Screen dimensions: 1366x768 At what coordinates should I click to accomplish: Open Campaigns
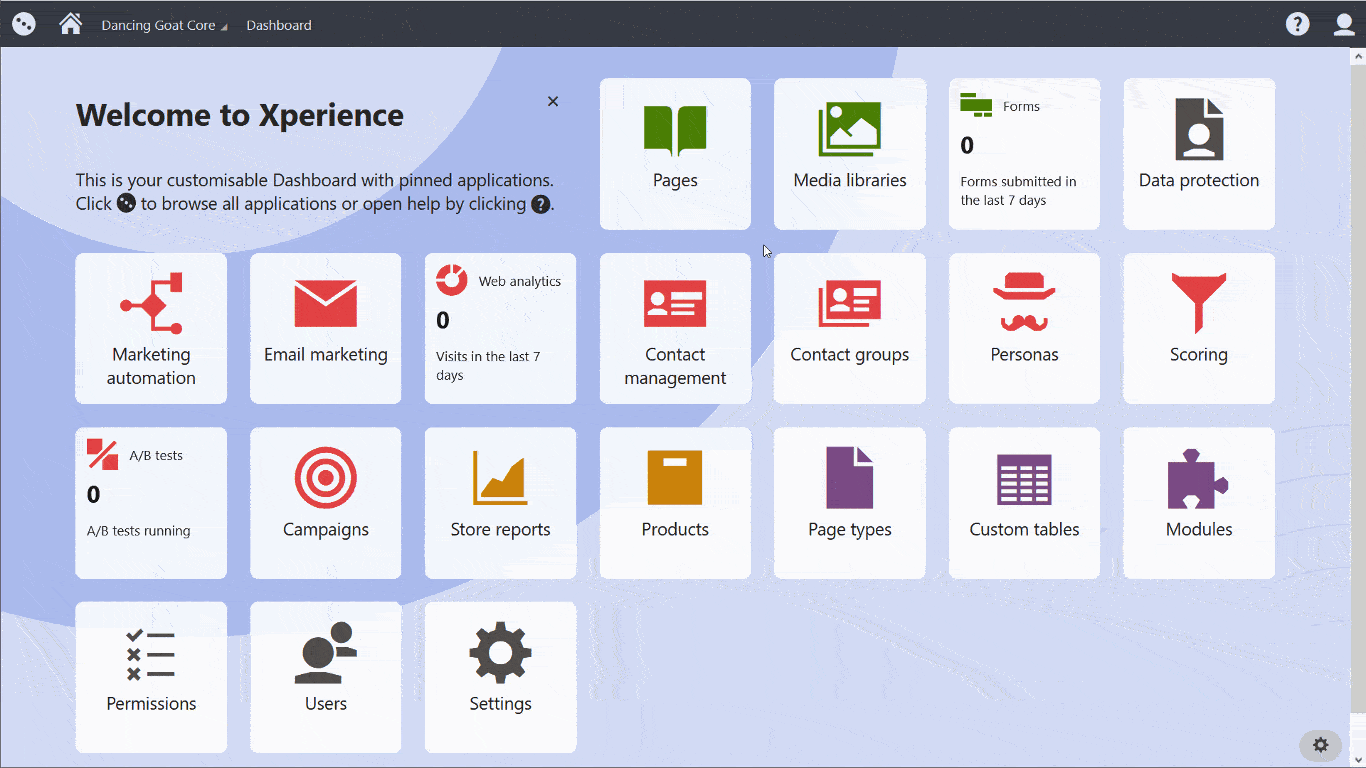pyautogui.click(x=325, y=503)
